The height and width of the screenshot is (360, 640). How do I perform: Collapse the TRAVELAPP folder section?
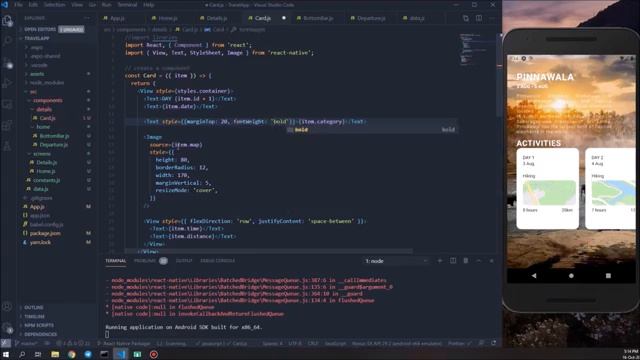(x=37, y=38)
